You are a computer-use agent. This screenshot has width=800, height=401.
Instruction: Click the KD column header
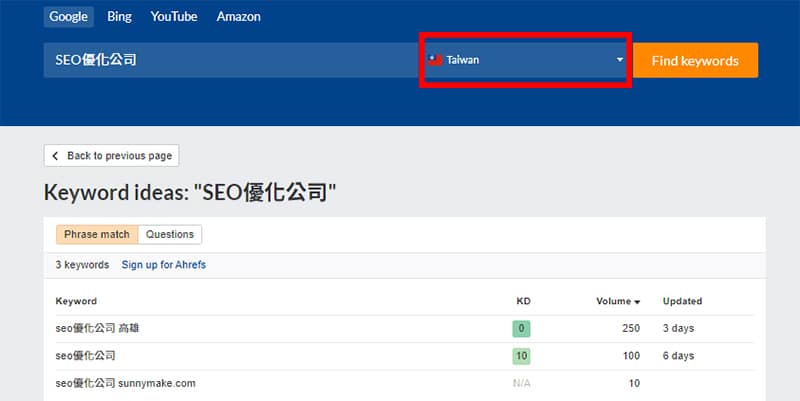click(x=522, y=301)
